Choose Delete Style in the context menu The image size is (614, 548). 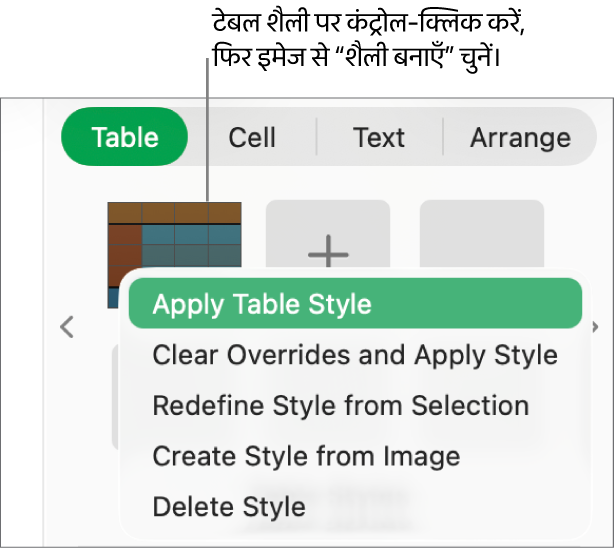pyautogui.click(x=229, y=507)
